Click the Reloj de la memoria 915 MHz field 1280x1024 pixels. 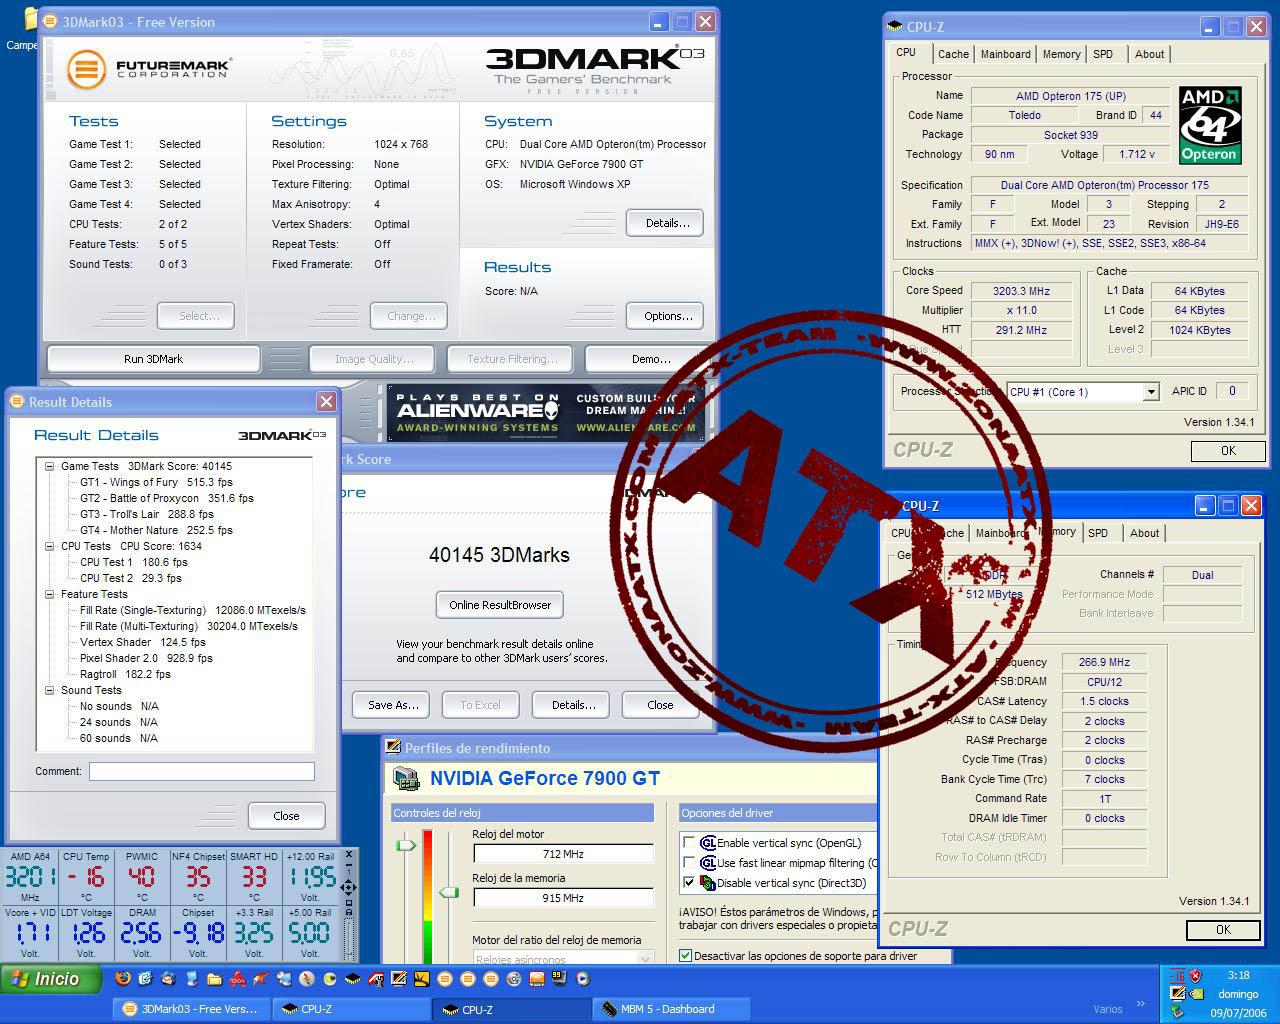[563, 898]
